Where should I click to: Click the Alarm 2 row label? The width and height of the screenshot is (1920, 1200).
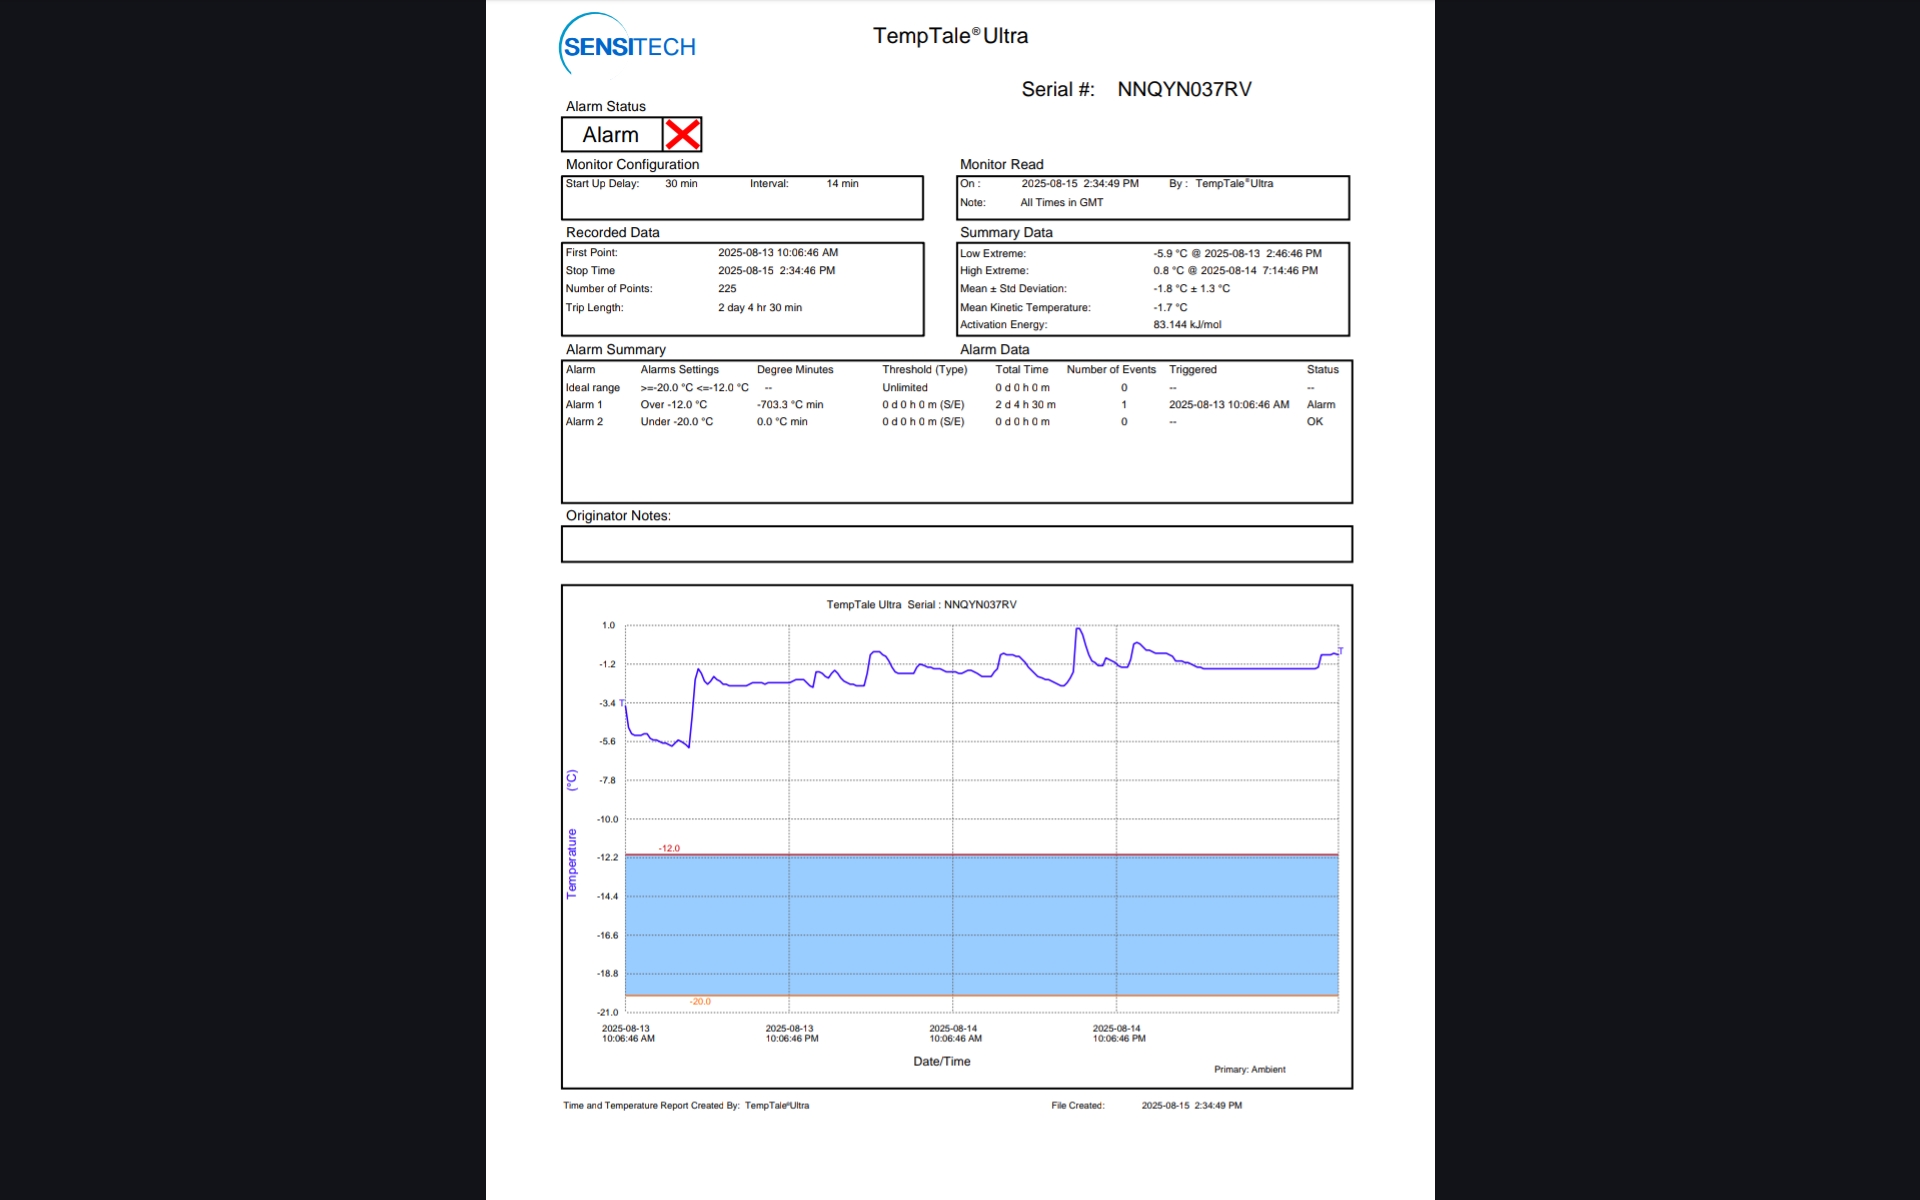click(x=584, y=422)
